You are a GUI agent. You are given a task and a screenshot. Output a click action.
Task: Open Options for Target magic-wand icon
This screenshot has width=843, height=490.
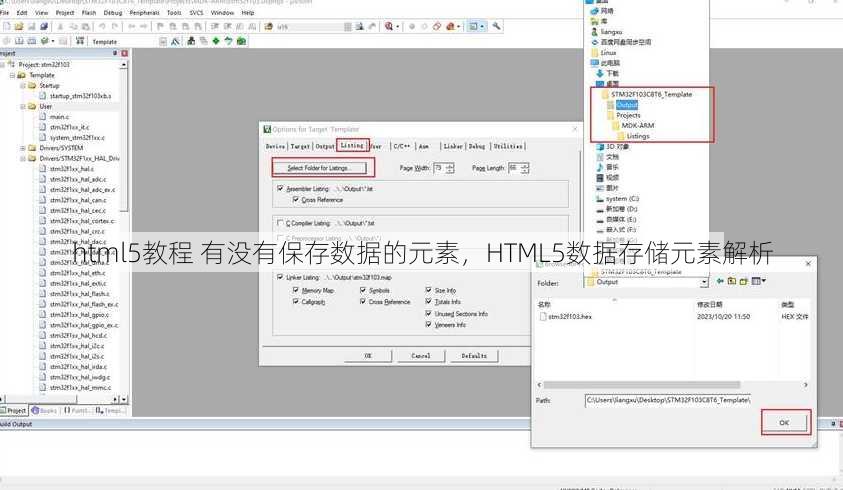point(175,41)
